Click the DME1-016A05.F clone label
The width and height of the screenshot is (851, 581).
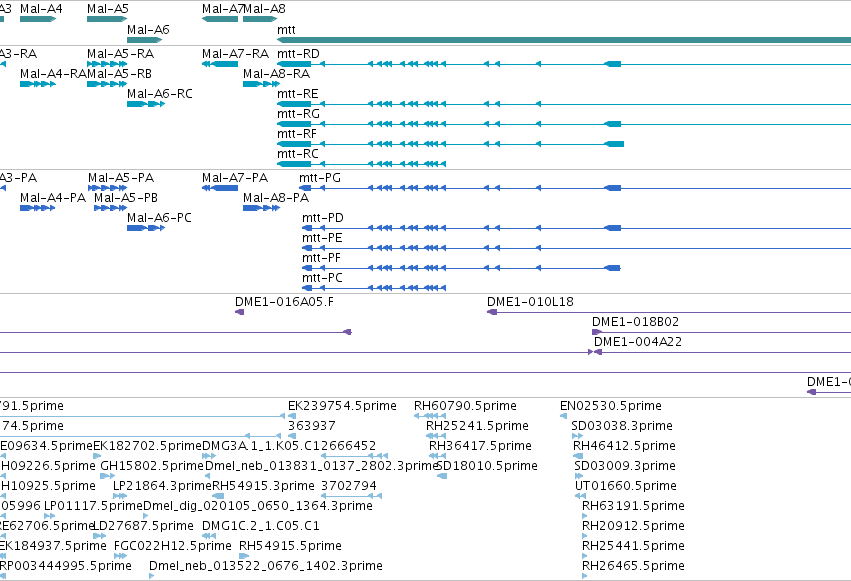pyautogui.click(x=284, y=302)
